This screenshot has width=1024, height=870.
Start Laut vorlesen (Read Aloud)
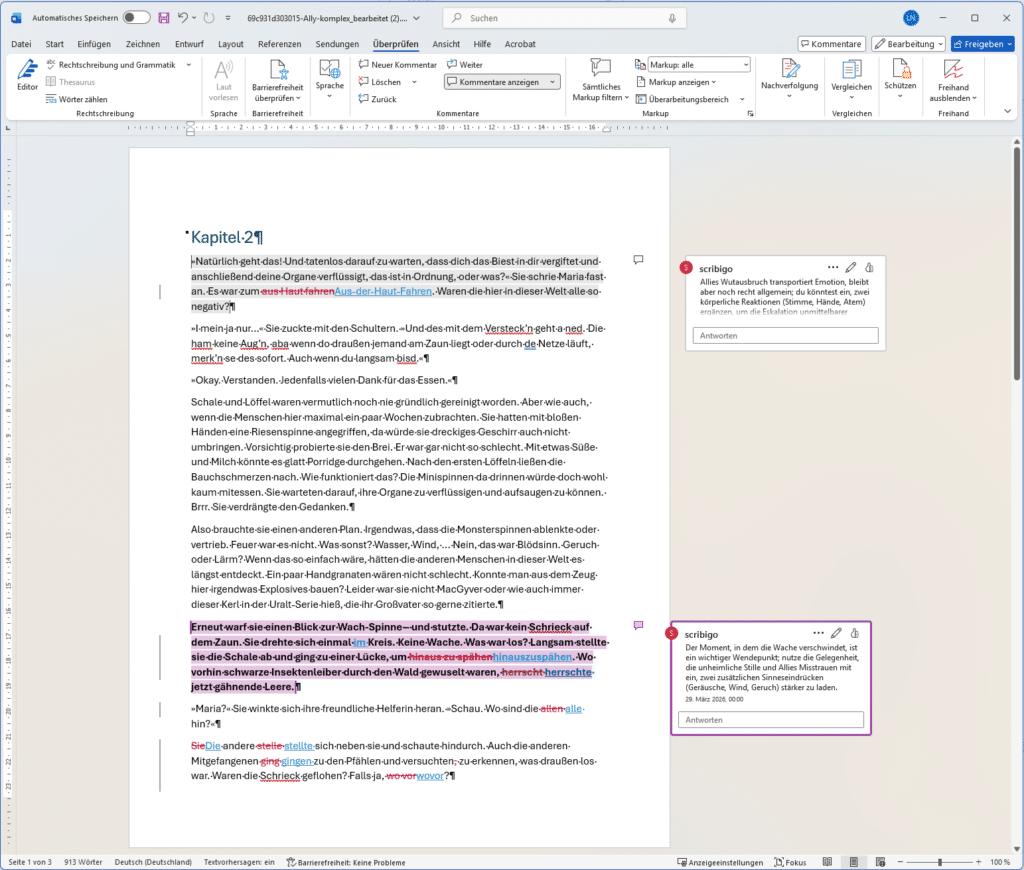223,80
